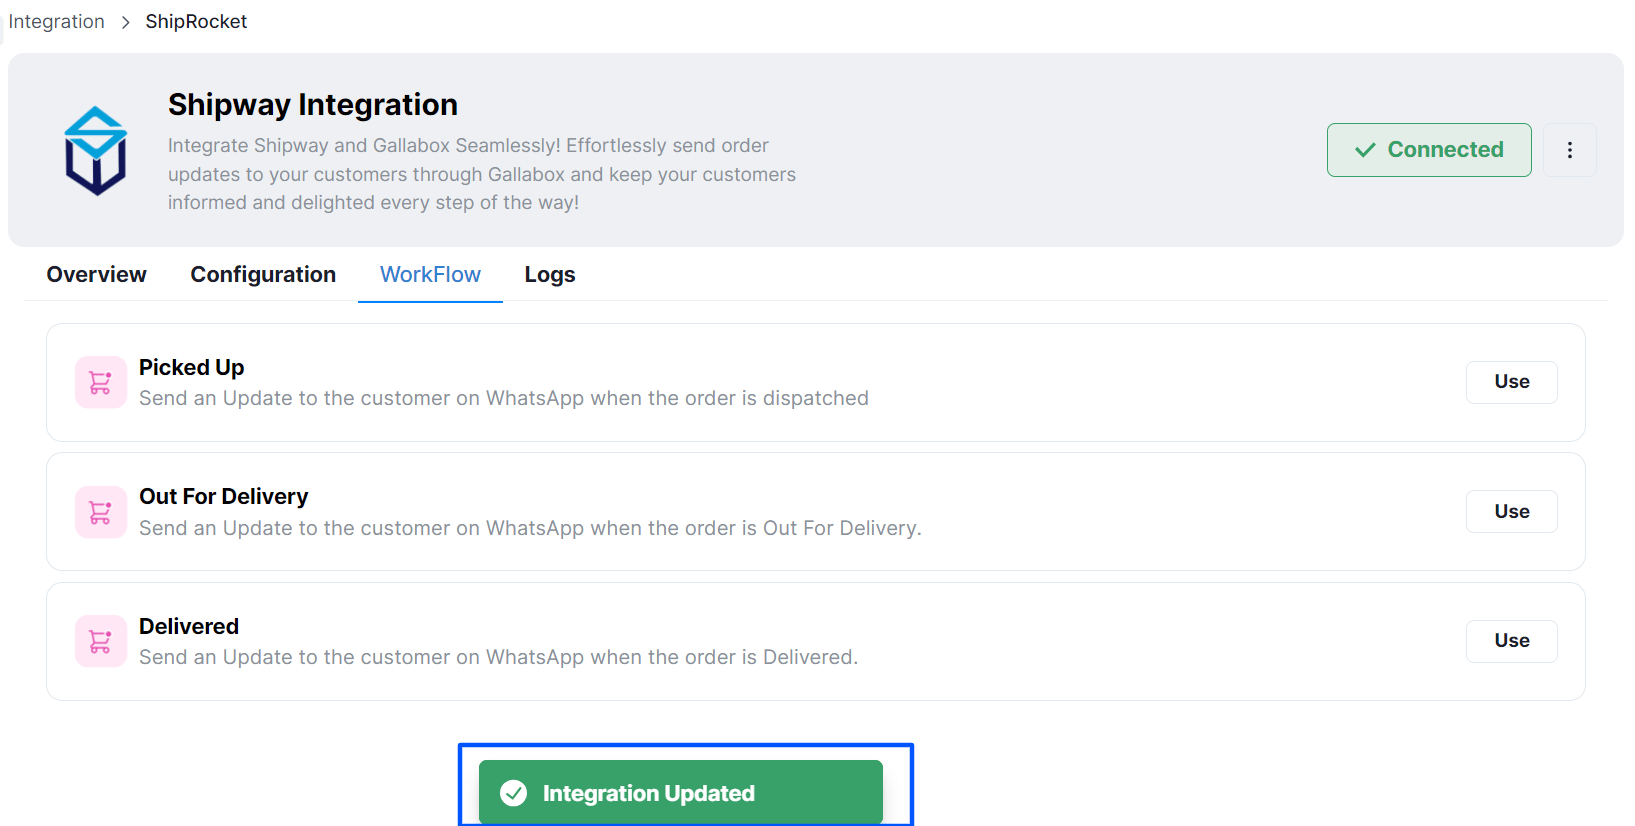
Task: Switch to the Overview tab
Action: point(97,274)
